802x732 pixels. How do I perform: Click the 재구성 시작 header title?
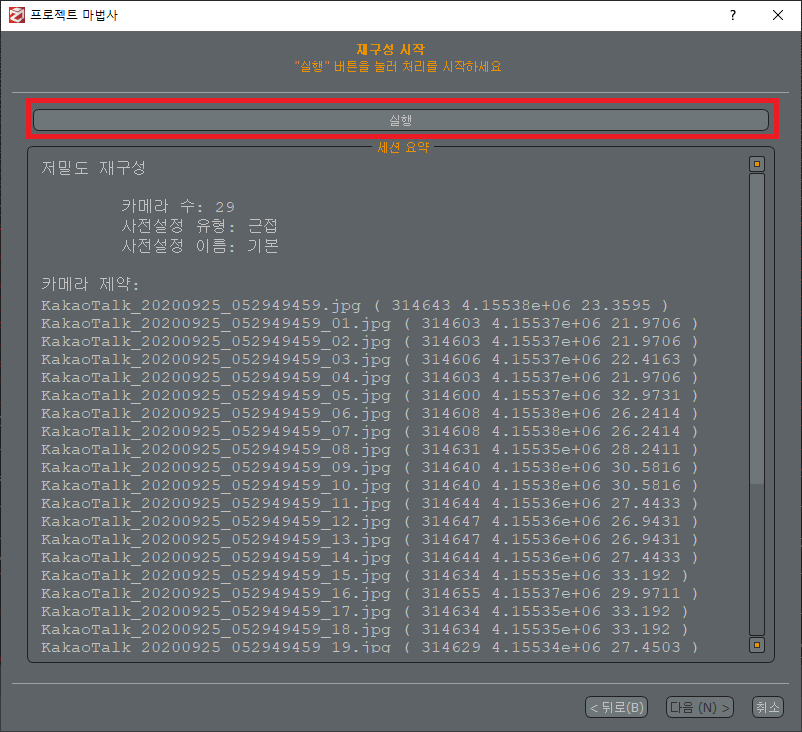[x=390, y=49]
